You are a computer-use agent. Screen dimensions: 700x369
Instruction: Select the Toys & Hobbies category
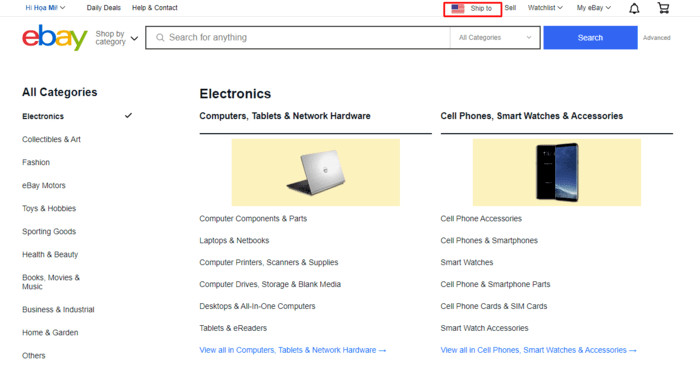coord(49,208)
